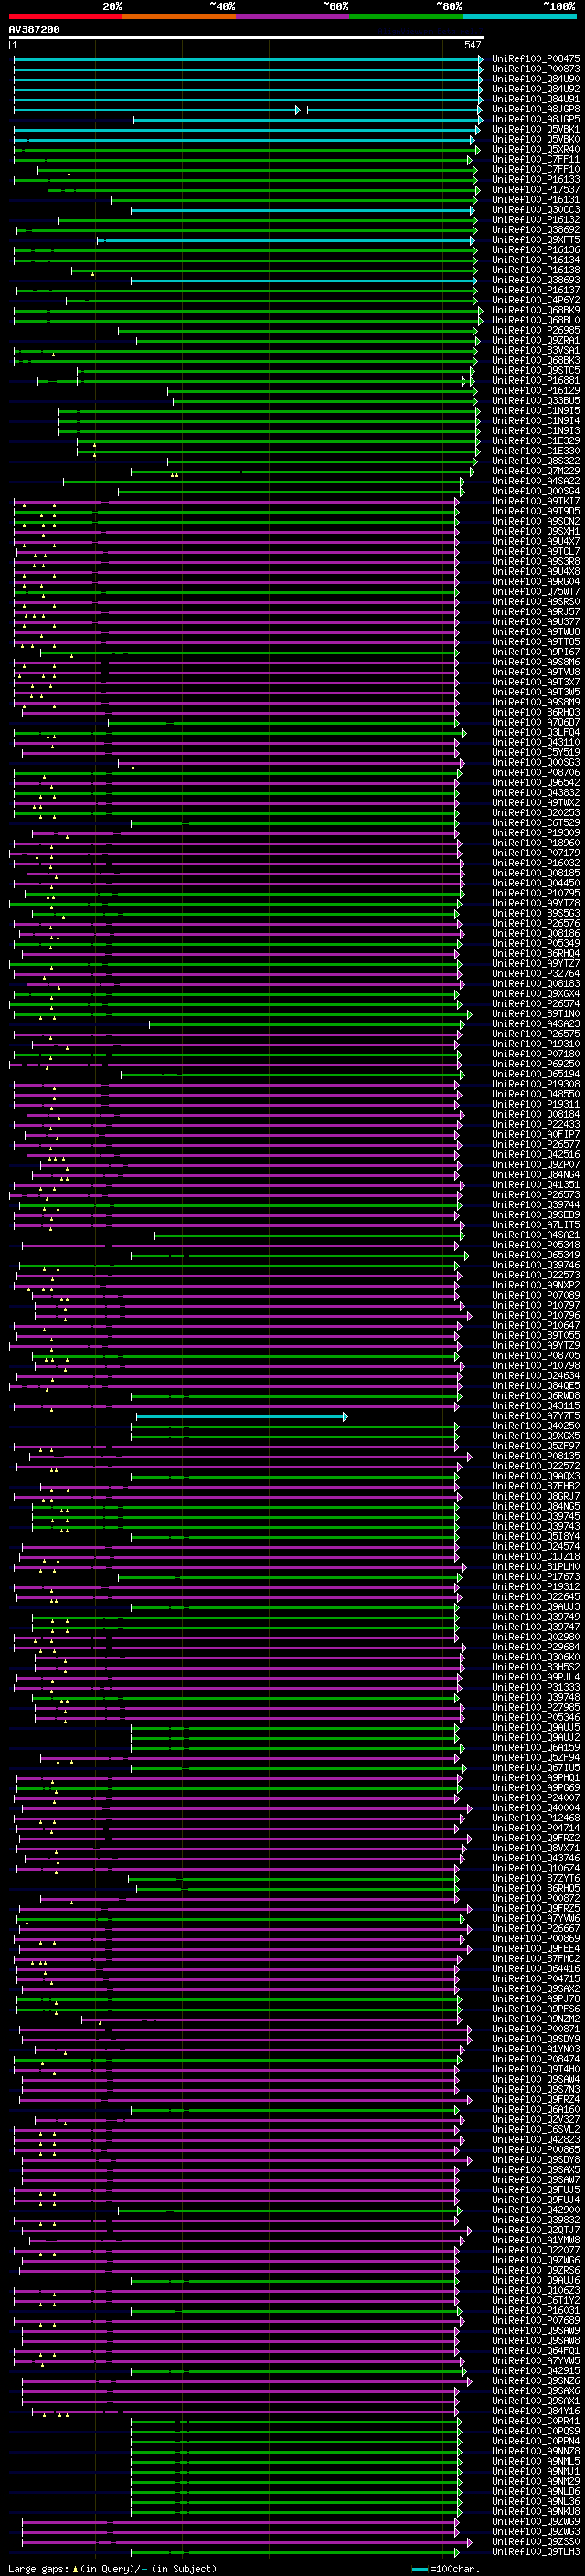
Task: Select UniRef100_A9TCL7 label
Action: click(x=536, y=551)
